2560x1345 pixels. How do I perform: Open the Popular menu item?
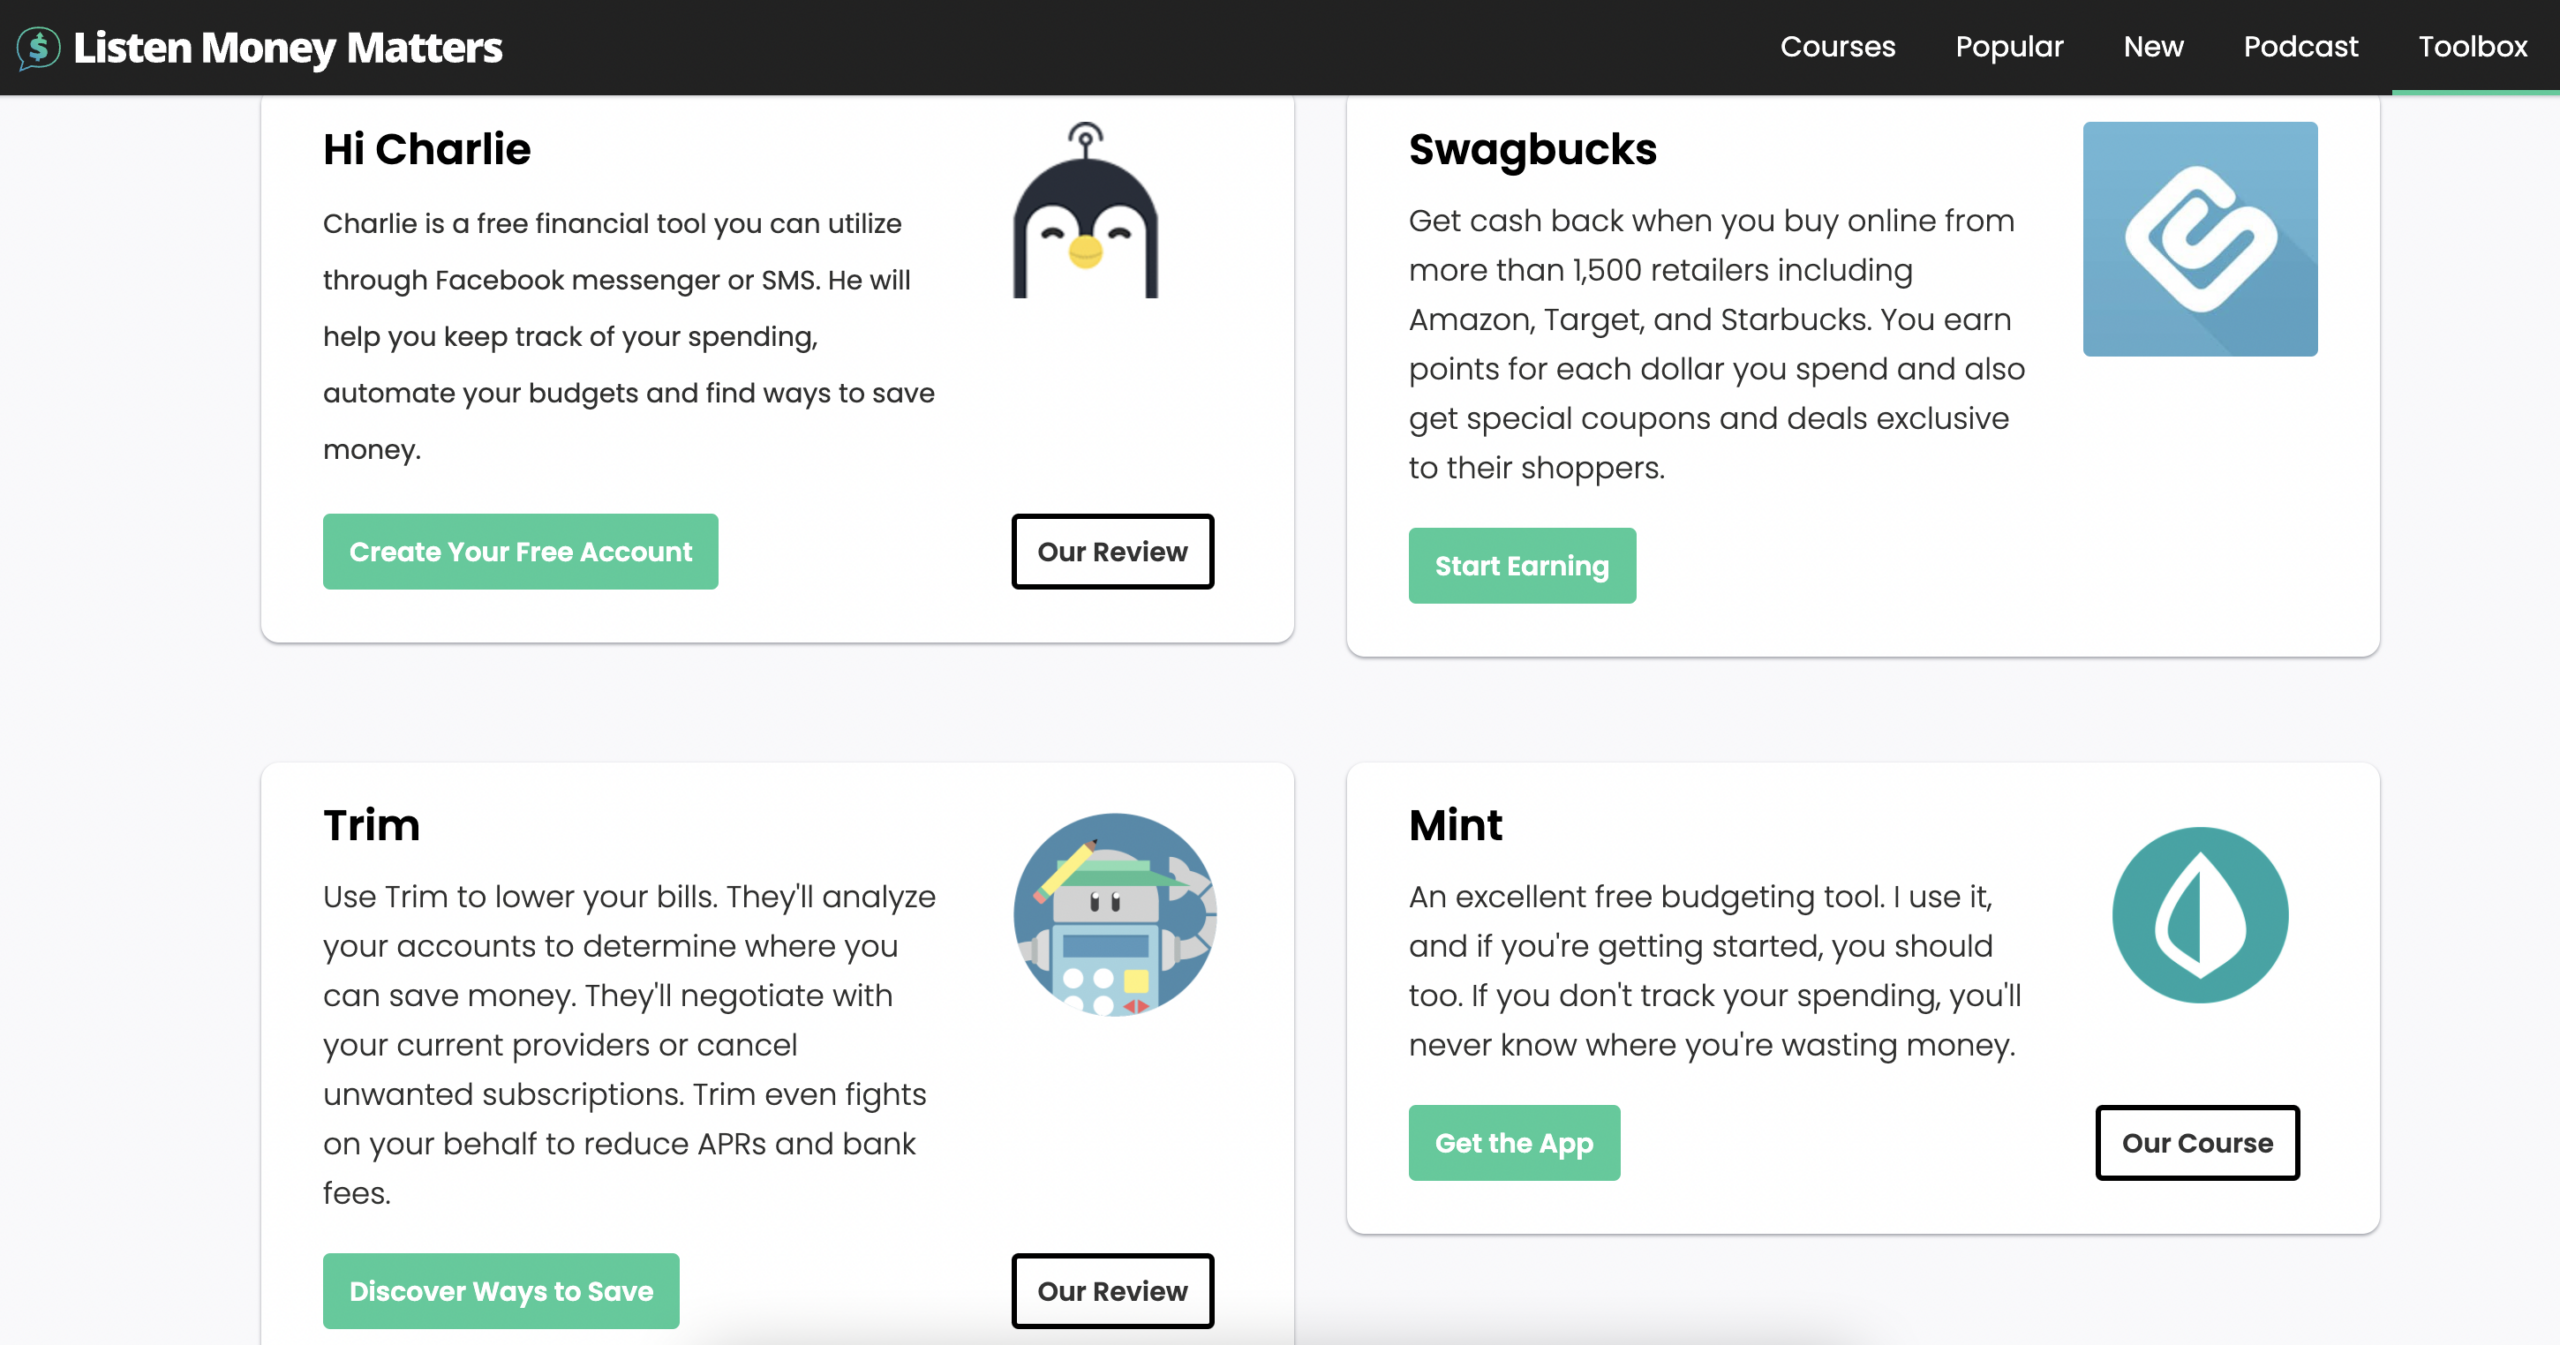click(x=2009, y=47)
